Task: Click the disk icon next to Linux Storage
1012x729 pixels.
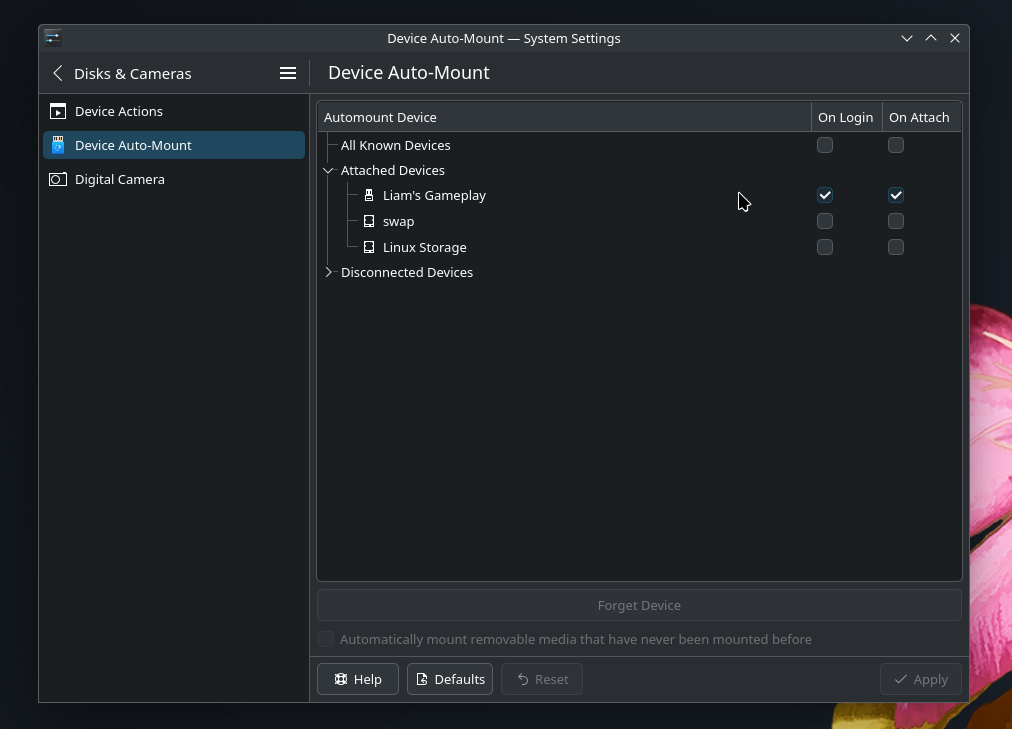Action: pos(369,247)
